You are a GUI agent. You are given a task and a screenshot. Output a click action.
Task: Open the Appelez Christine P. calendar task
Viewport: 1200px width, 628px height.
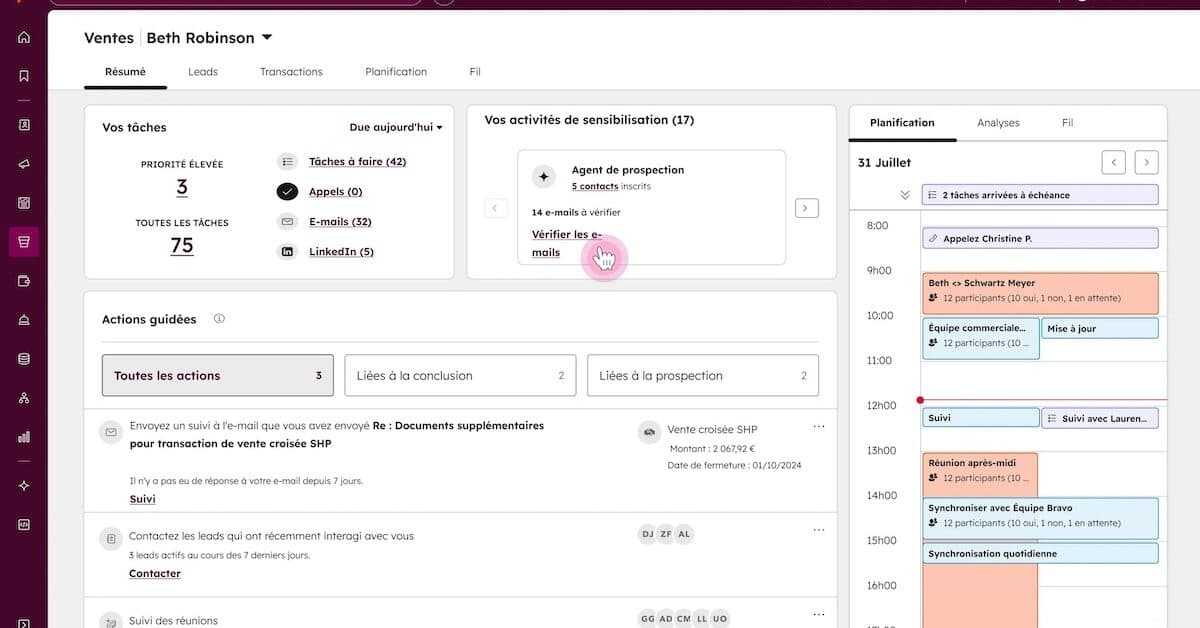1040,239
